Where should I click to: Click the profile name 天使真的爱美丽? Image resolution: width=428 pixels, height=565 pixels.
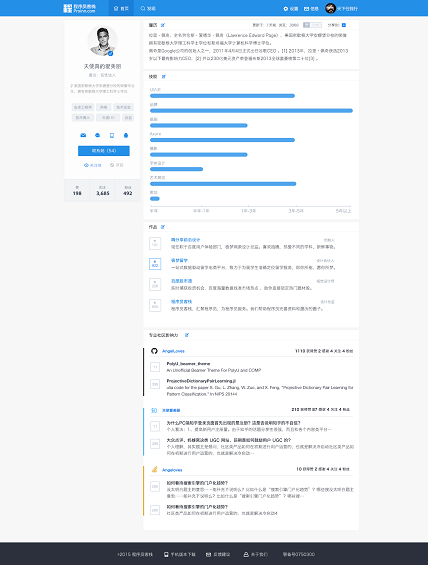[102, 66]
